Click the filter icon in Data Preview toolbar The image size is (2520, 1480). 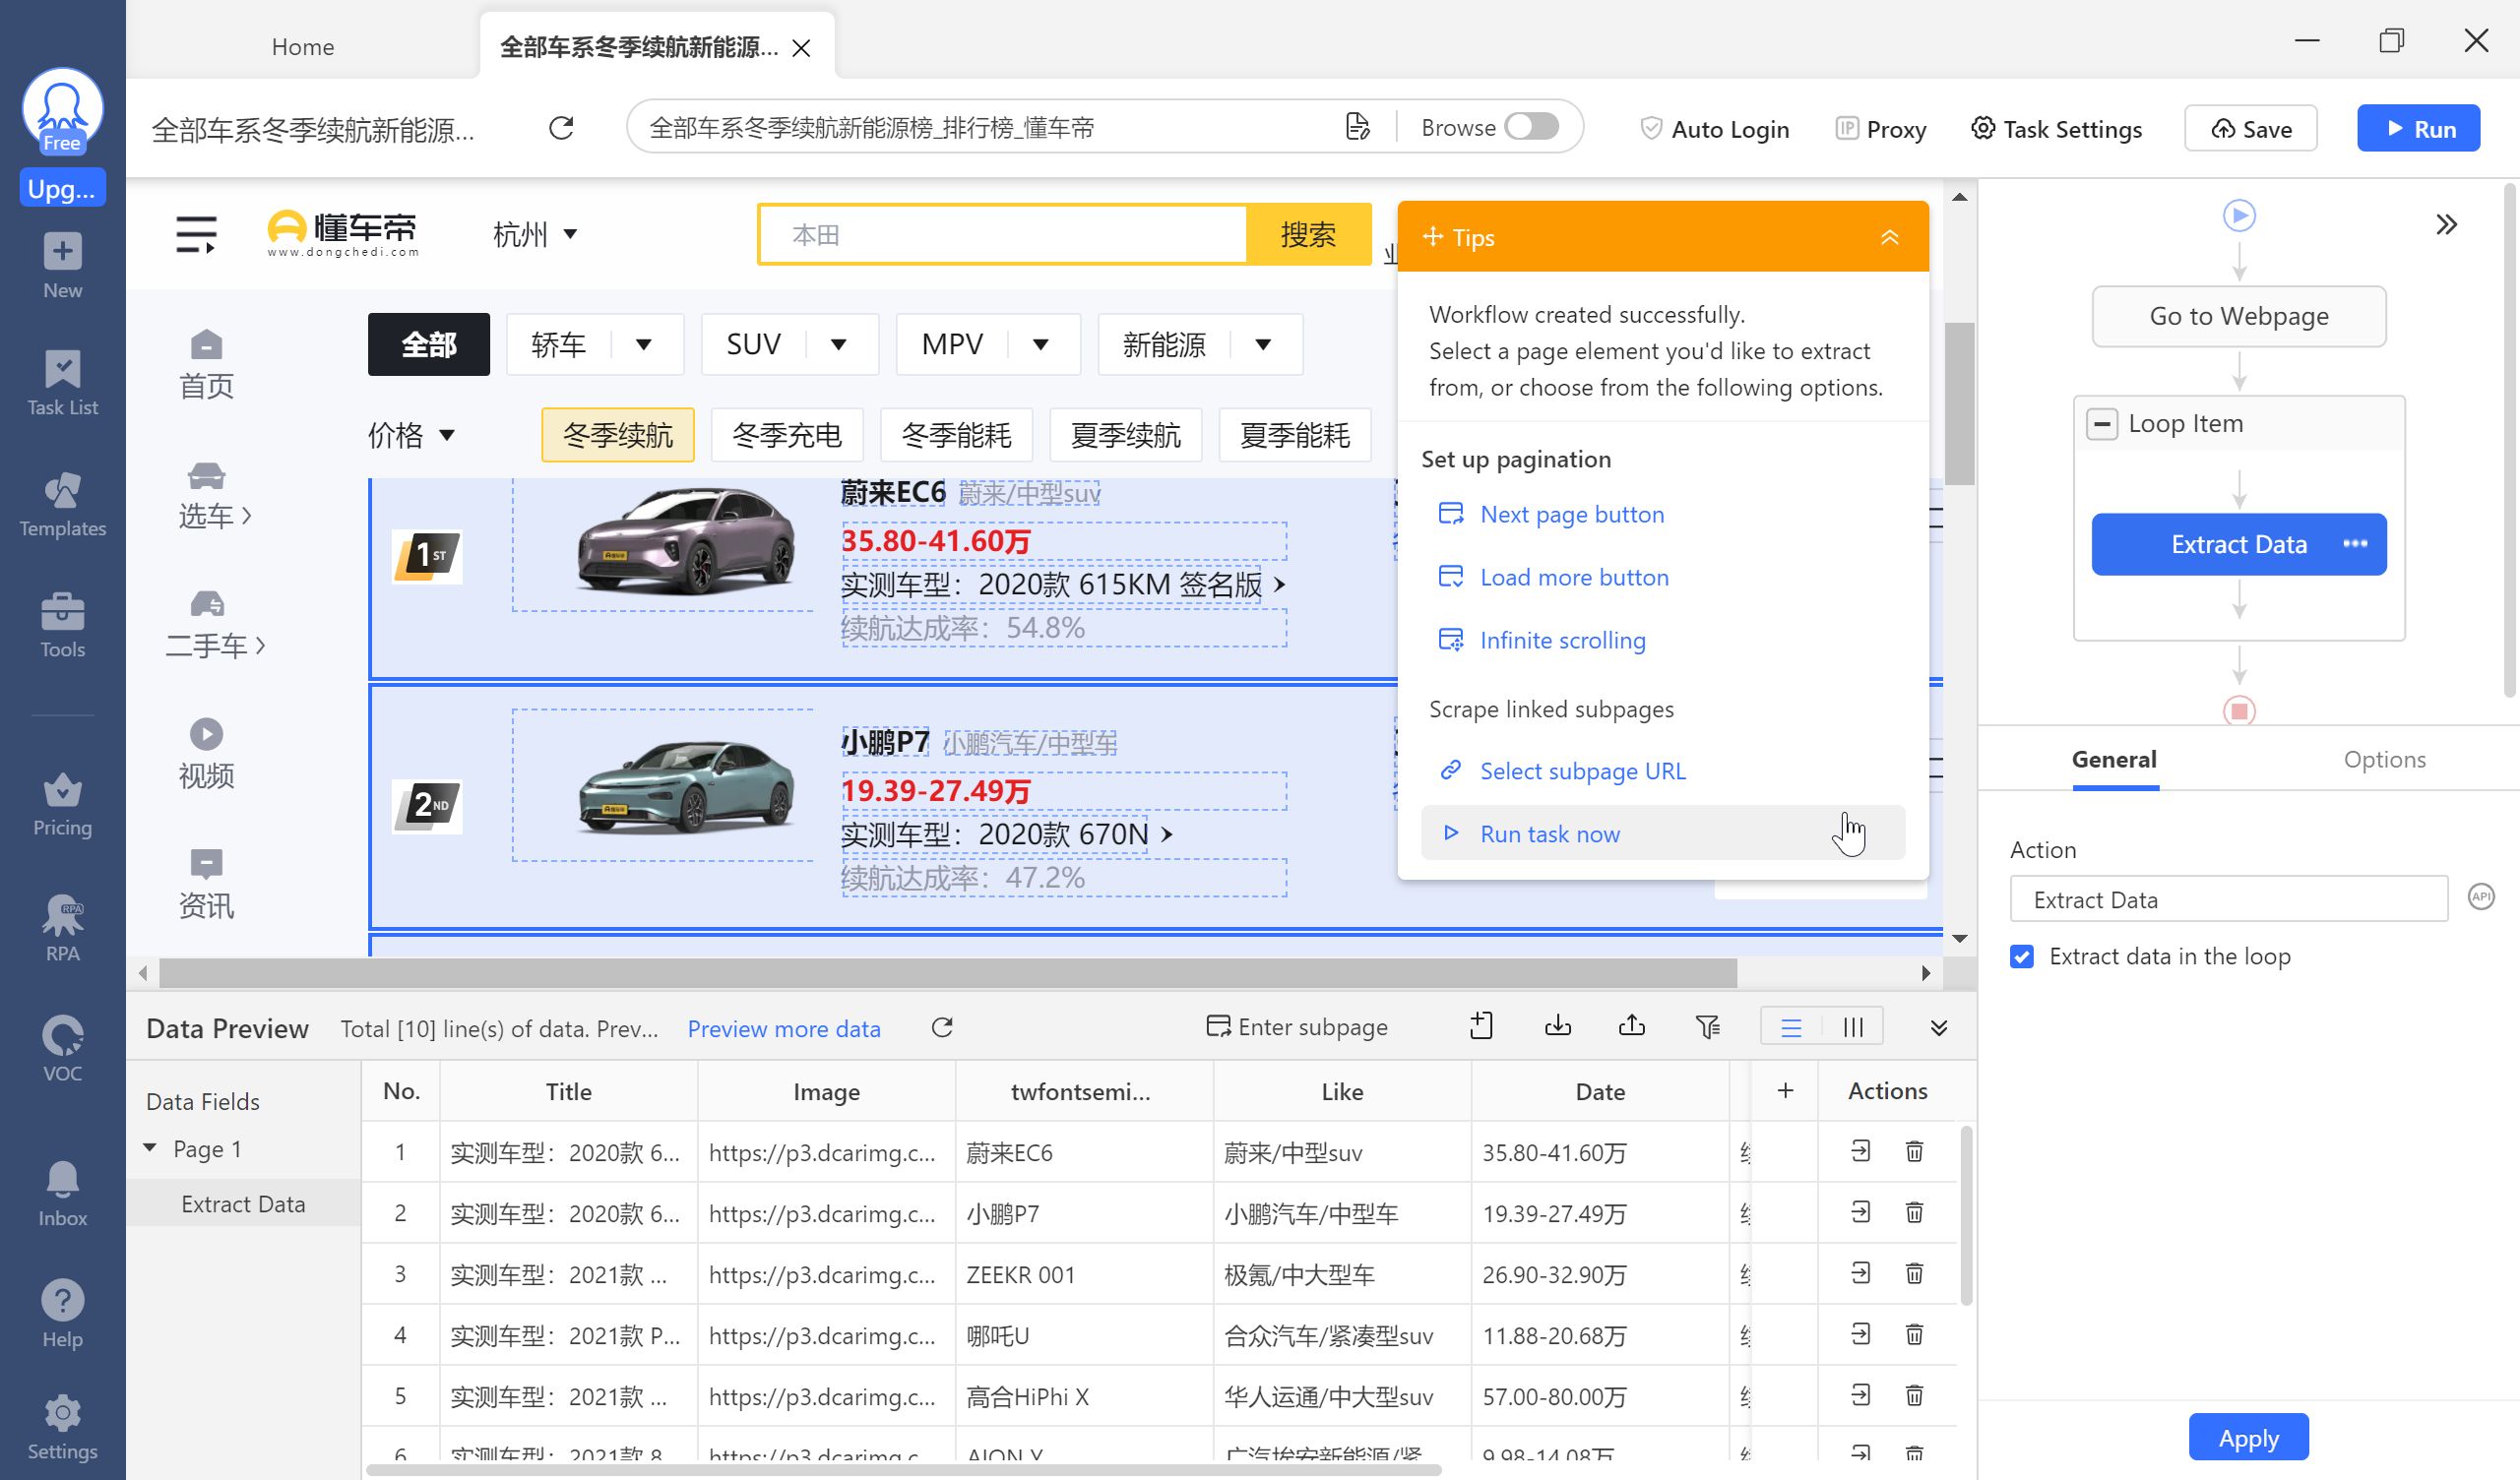tap(1708, 1027)
